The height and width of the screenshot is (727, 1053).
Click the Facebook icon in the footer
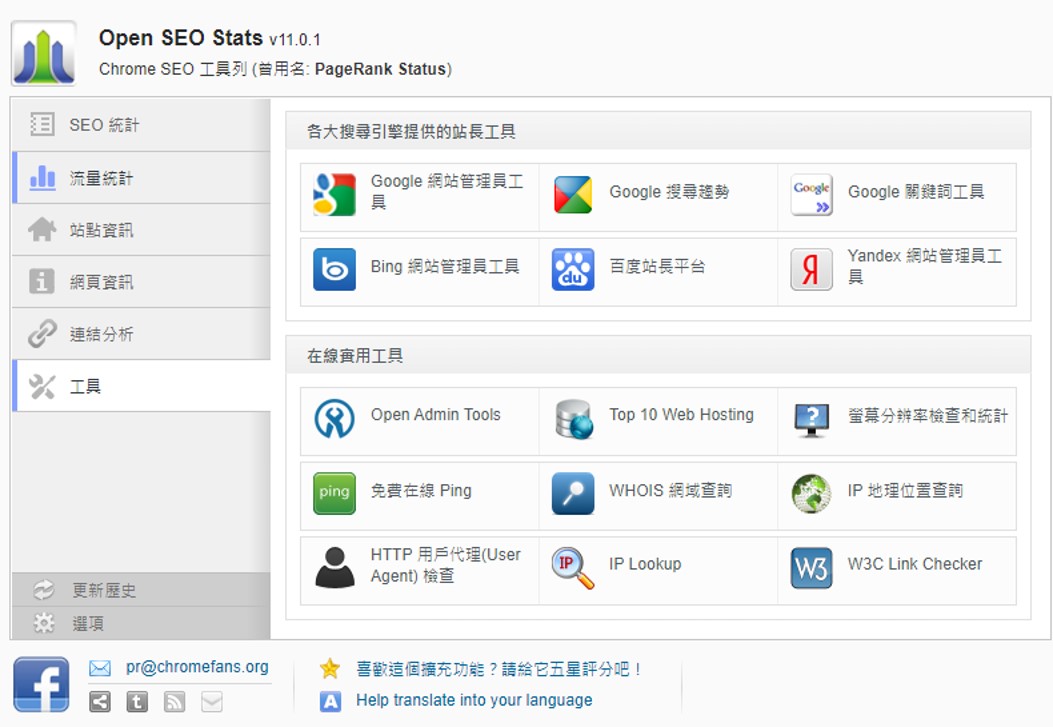point(41,684)
